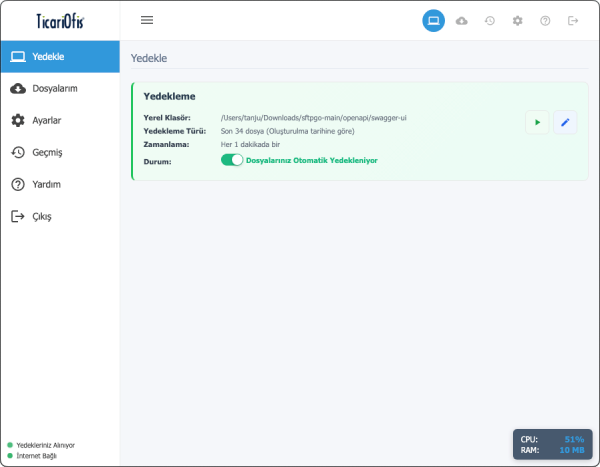600x467 pixels.
Task: Open Yedekle in the sidebar
Action: tap(59, 56)
